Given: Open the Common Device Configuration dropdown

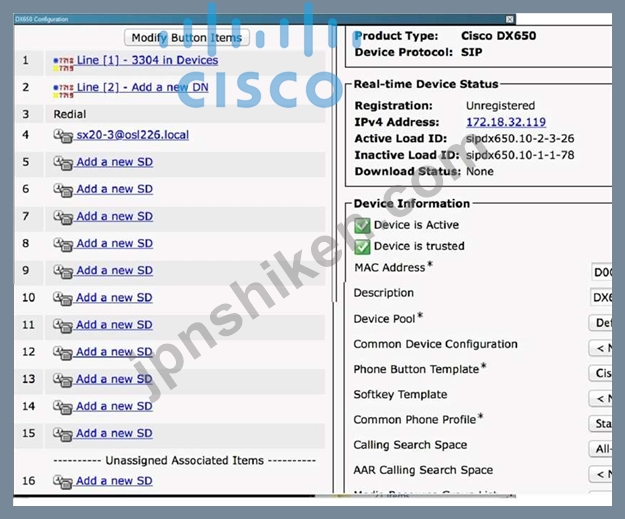Looking at the screenshot, I should pyautogui.click(x=601, y=348).
